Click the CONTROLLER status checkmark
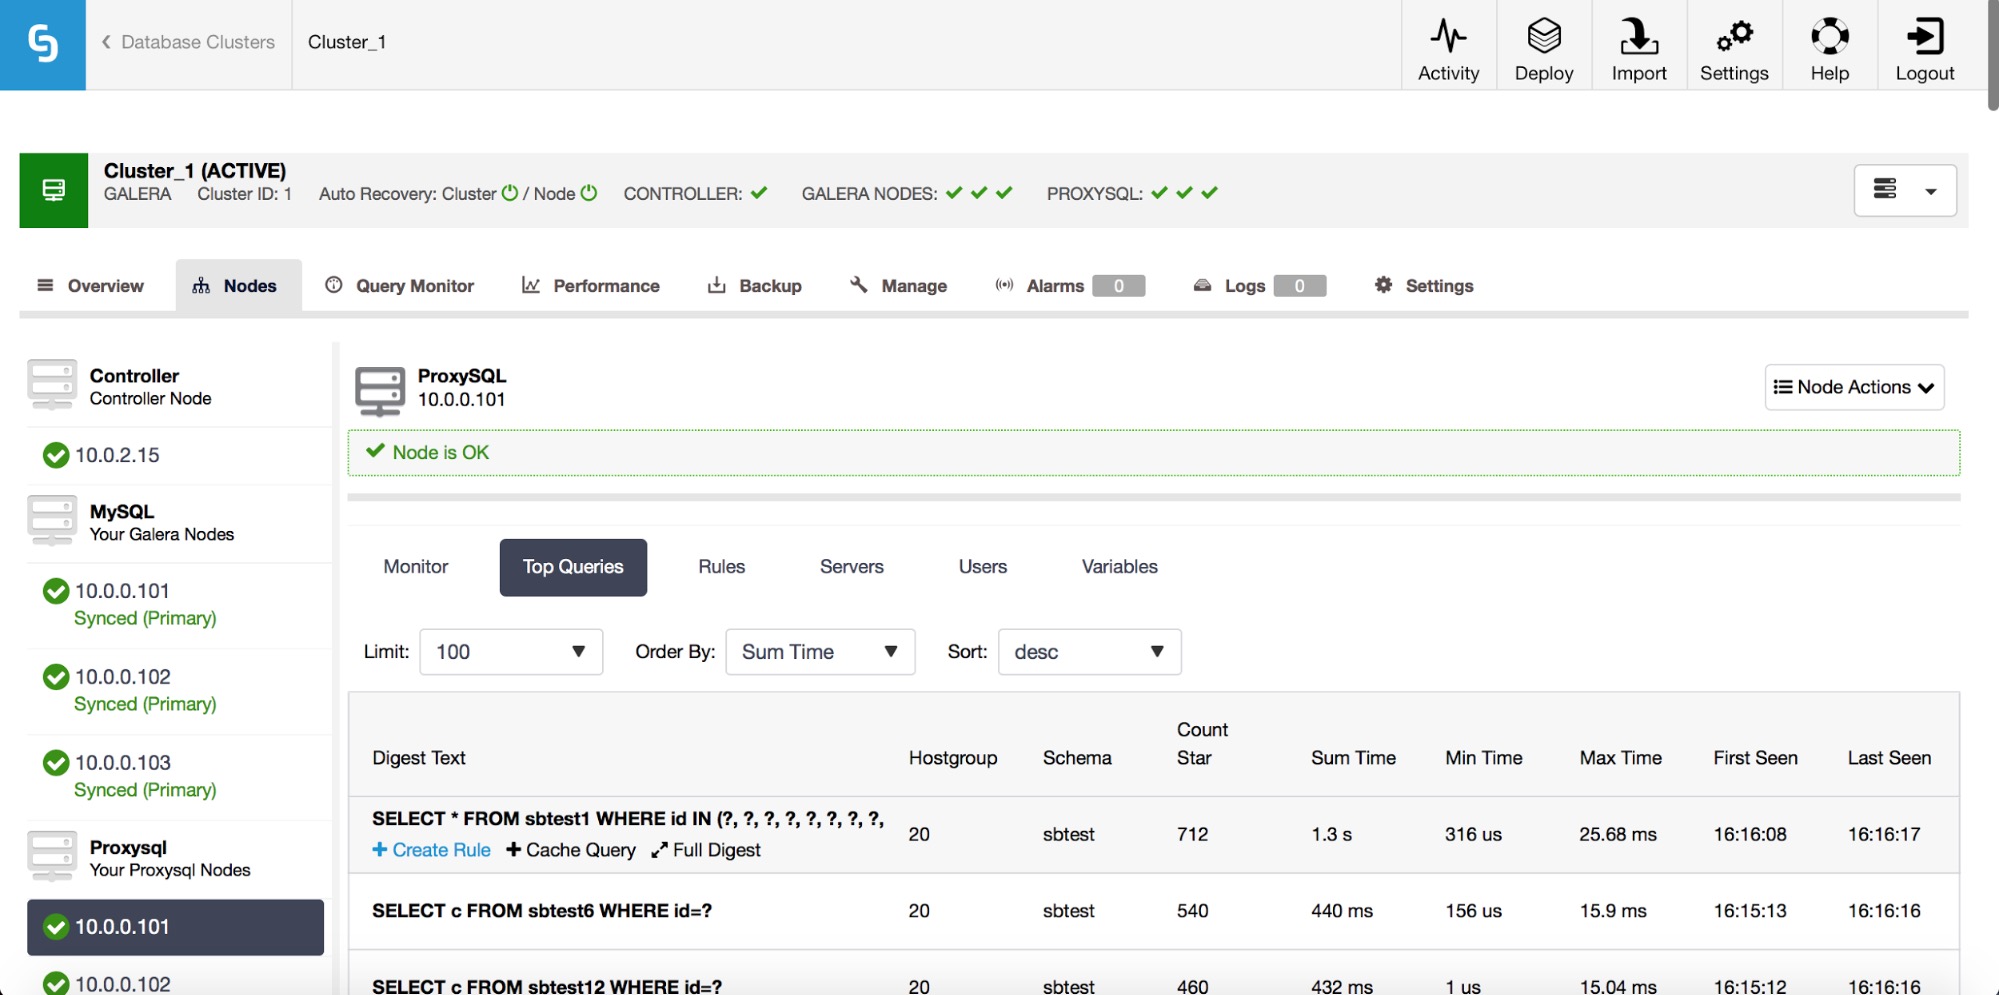 pyautogui.click(x=759, y=193)
